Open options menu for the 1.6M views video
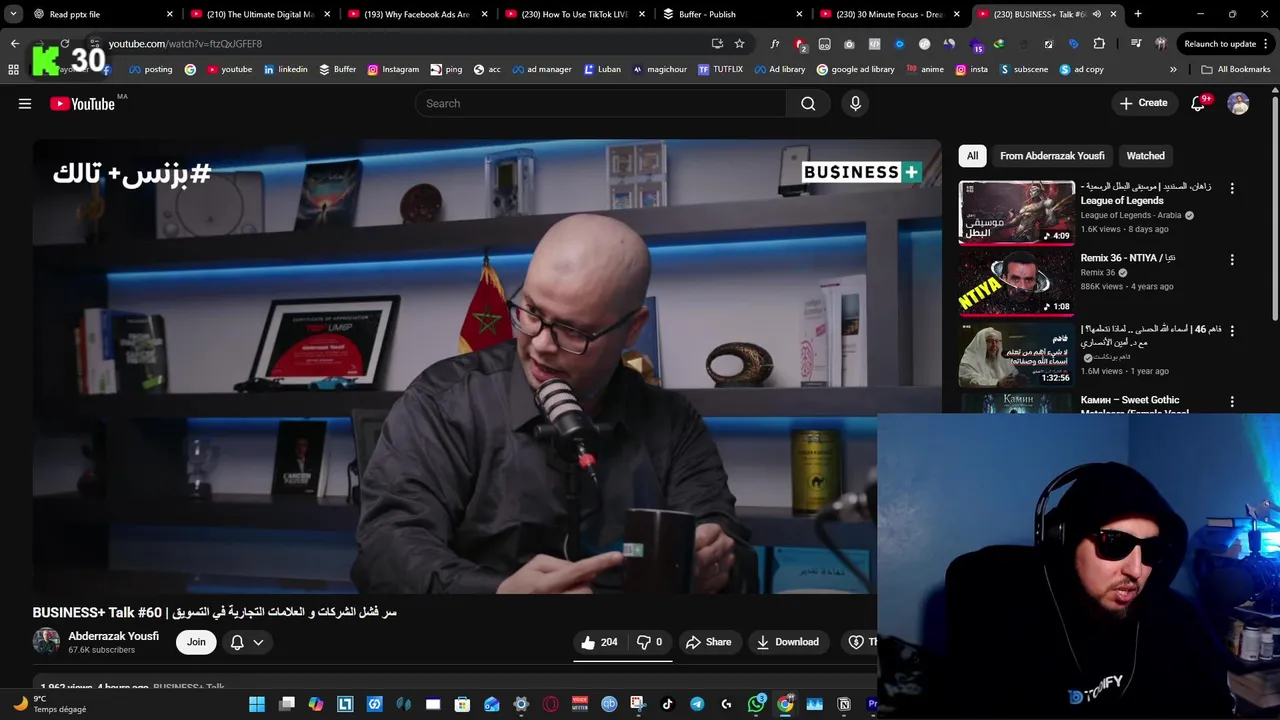The height and width of the screenshot is (720, 1280). [1232, 330]
